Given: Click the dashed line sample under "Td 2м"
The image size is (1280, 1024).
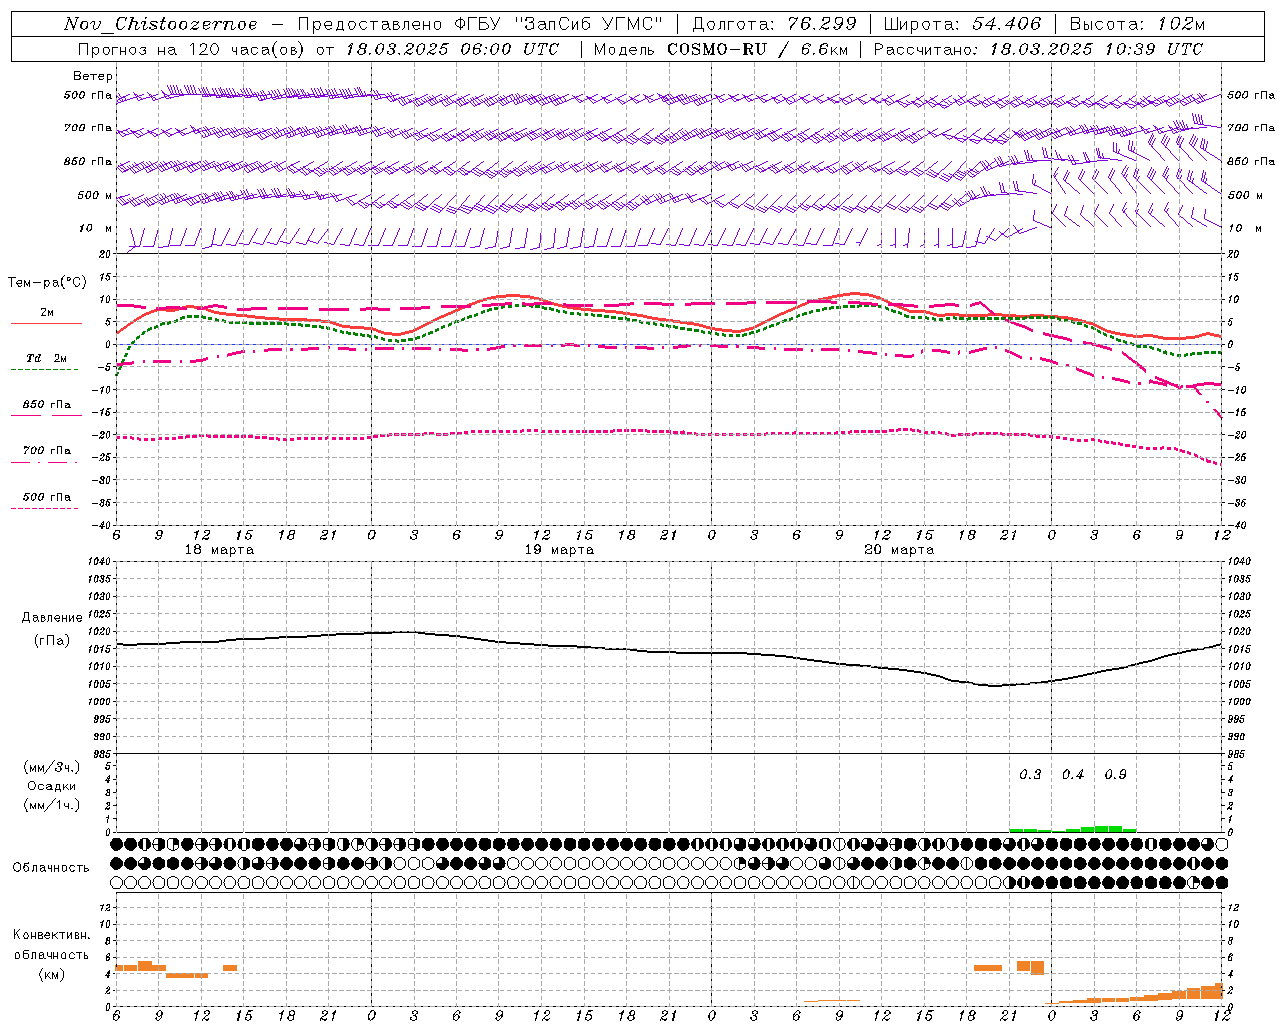Looking at the screenshot, I should [x=45, y=370].
